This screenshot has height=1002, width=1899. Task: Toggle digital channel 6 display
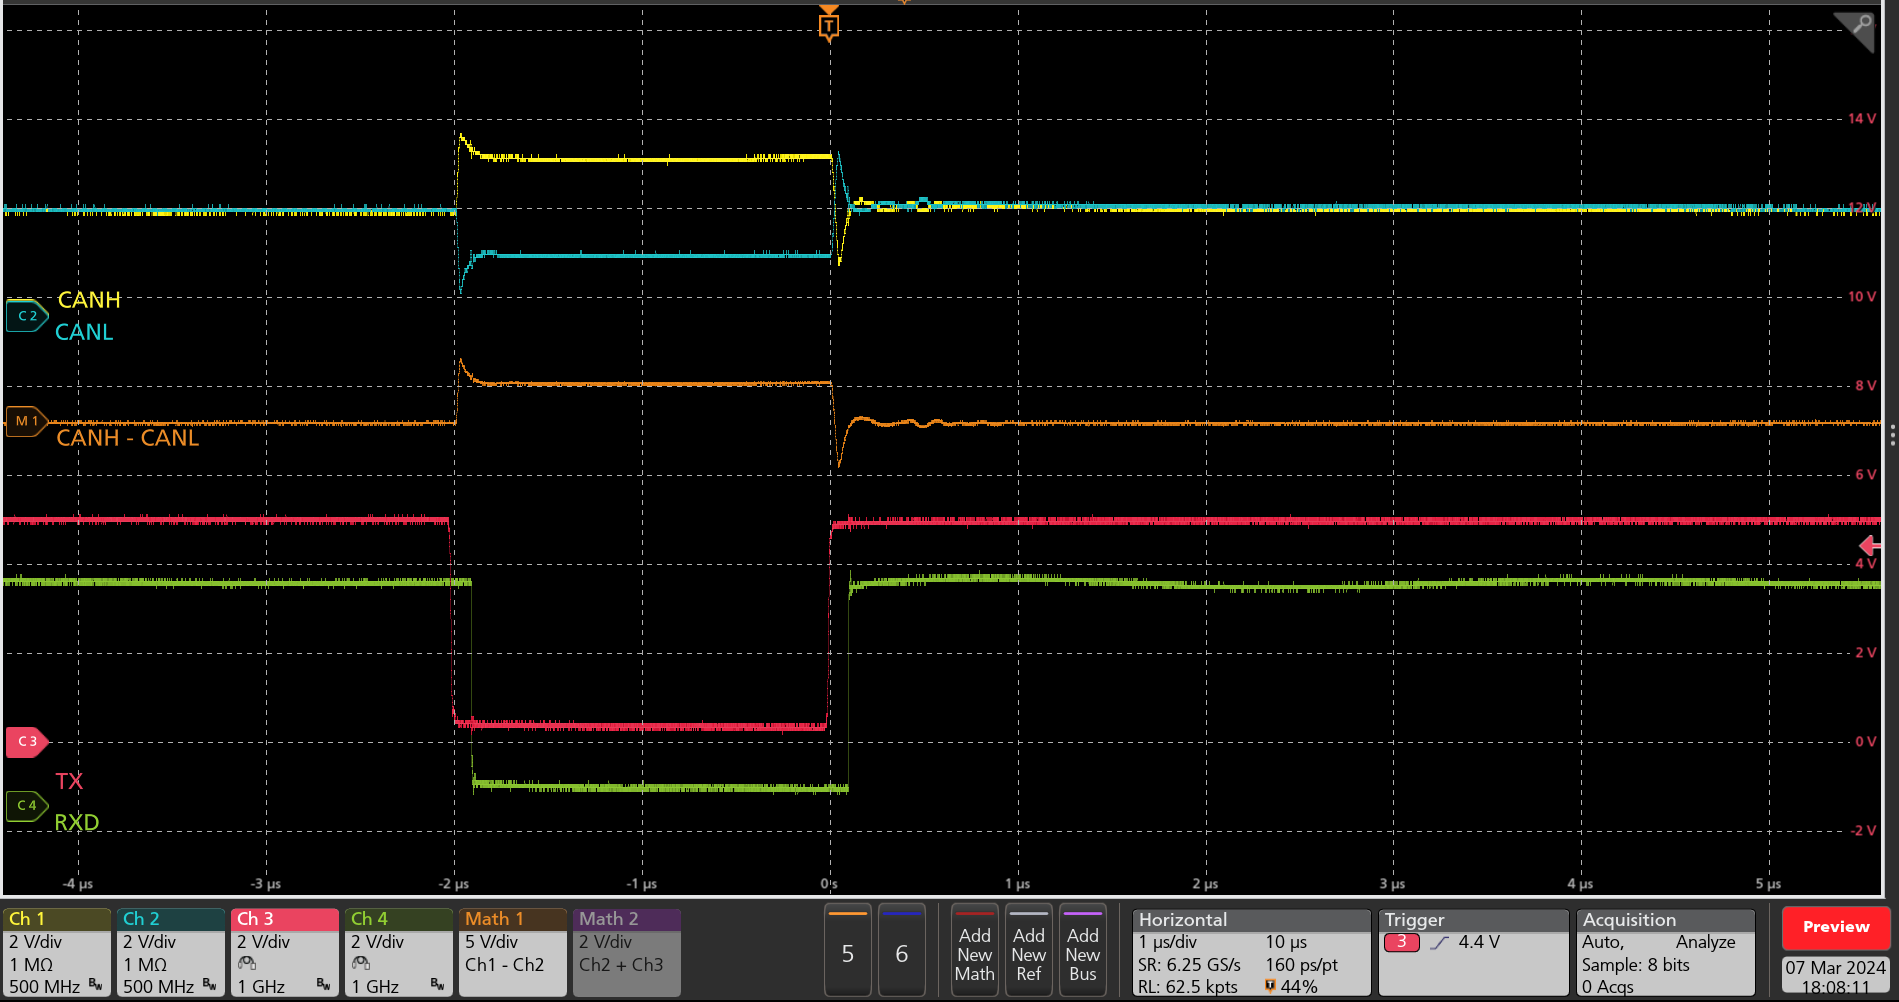click(902, 950)
